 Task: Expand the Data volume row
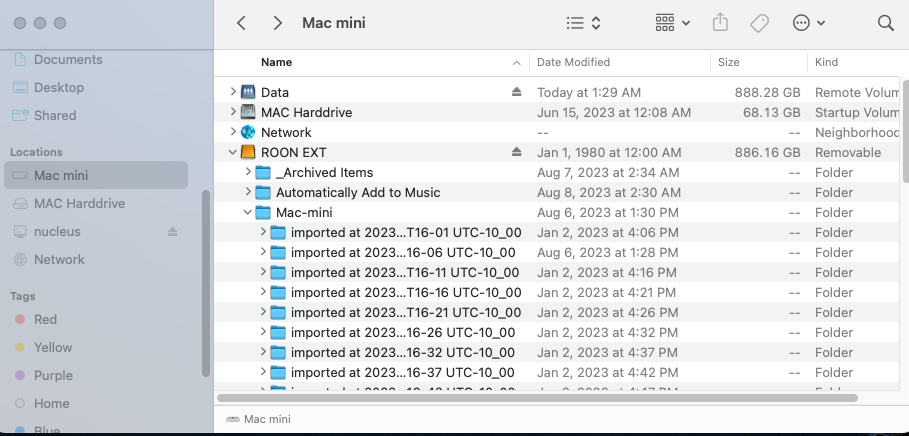pos(232,92)
